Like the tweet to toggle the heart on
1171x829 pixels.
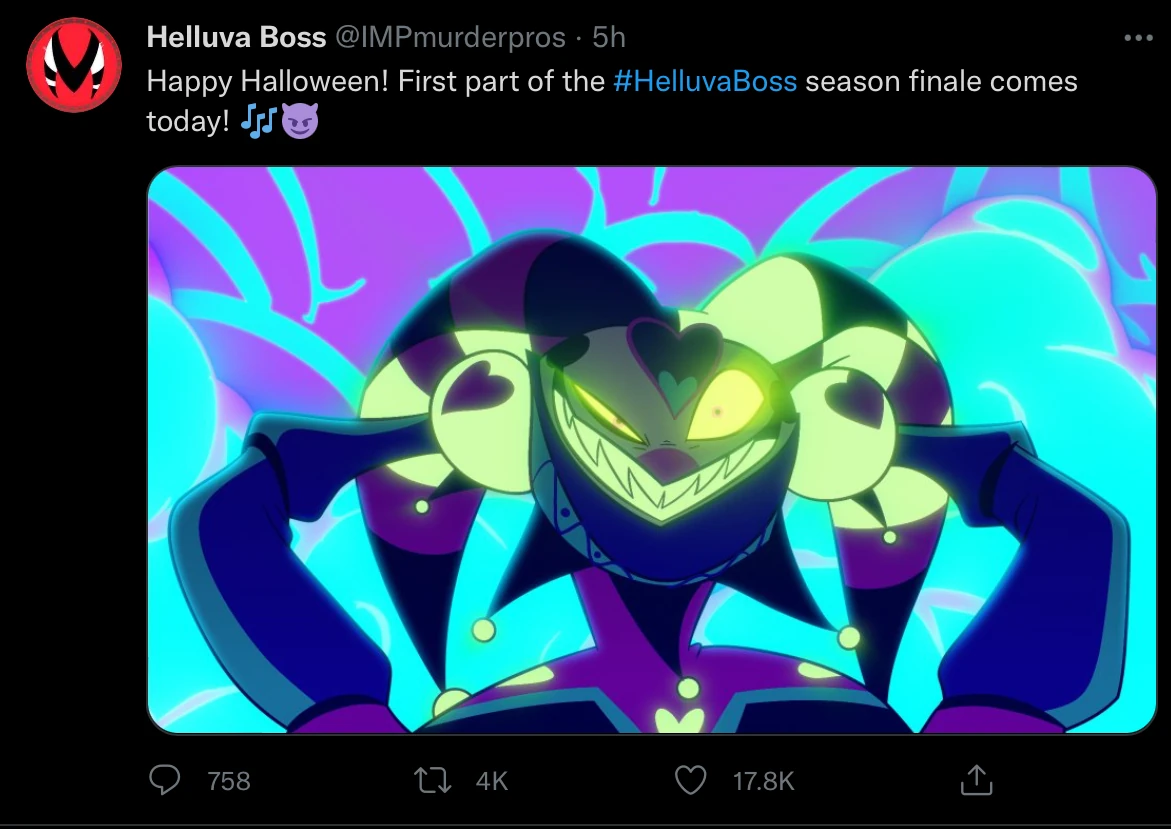point(691,781)
